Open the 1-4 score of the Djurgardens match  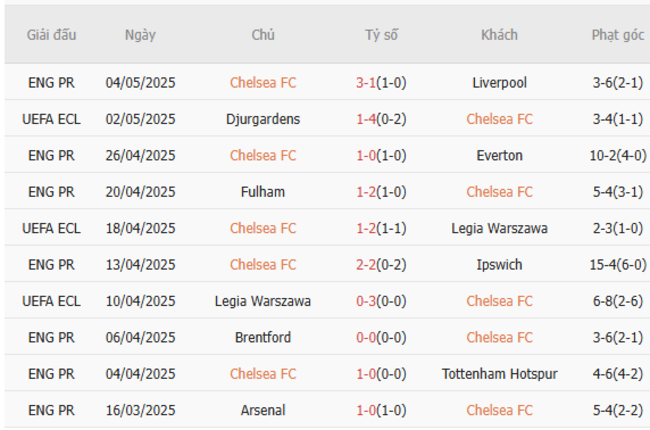point(366,119)
